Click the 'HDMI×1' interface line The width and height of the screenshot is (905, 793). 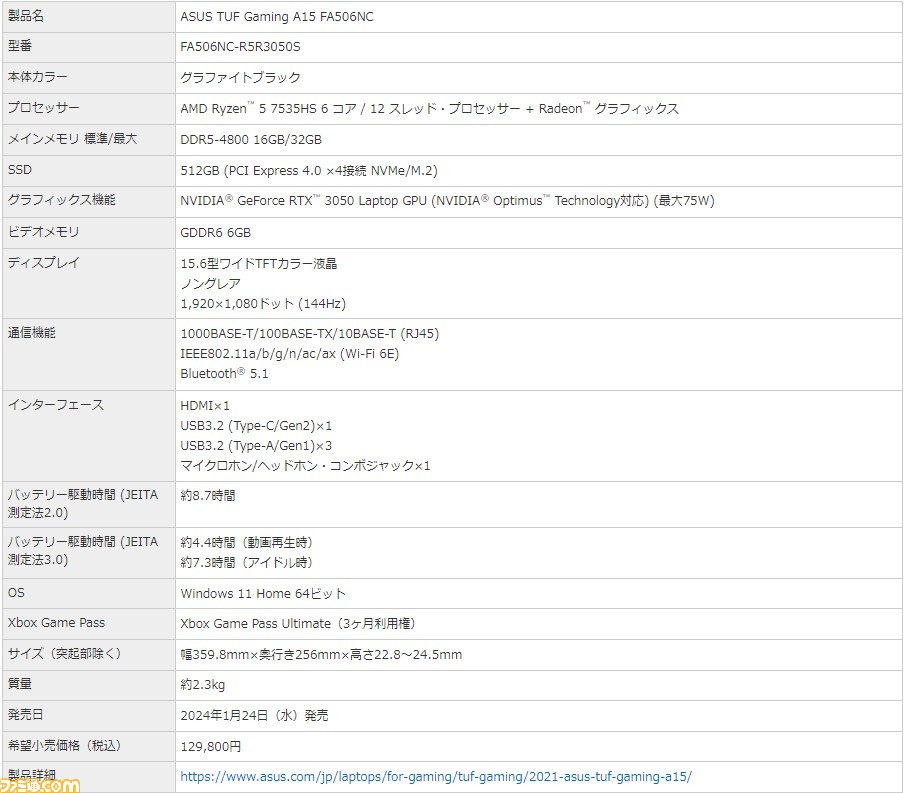(205, 406)
